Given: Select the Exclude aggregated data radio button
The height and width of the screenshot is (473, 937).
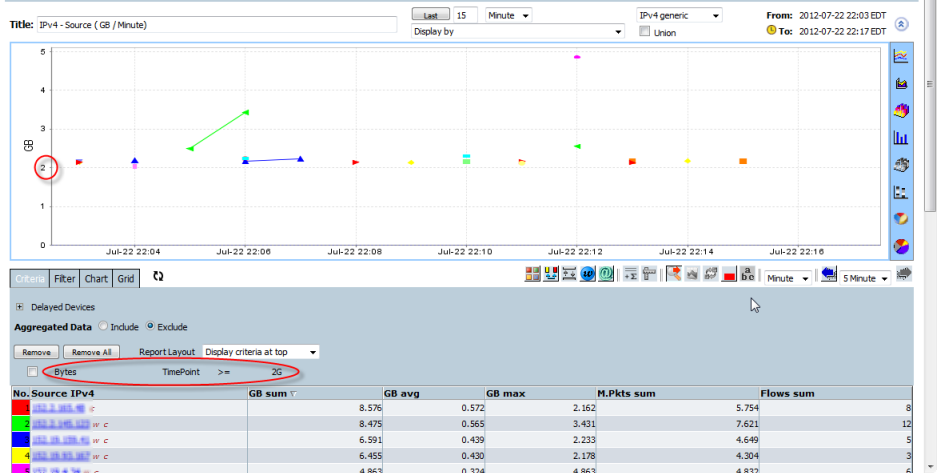Looking at the screenshot, I should tap(150, 326).
